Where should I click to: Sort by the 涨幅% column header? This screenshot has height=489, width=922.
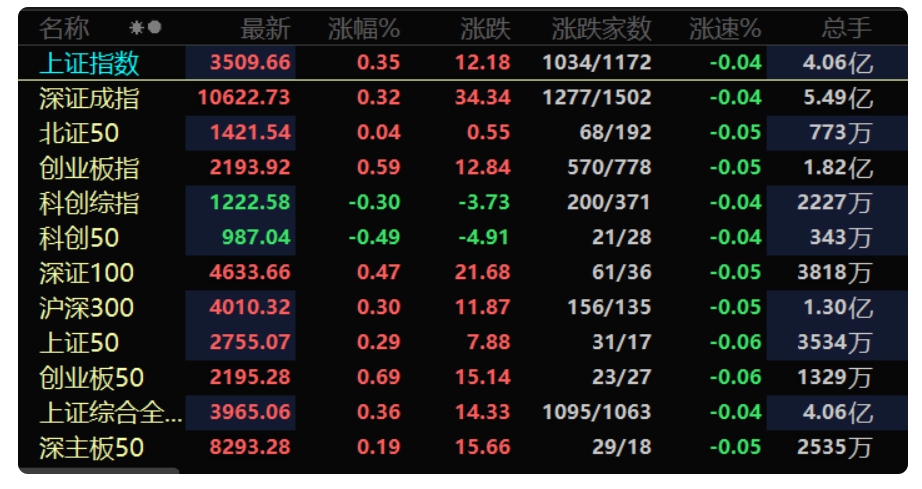pyautogui.click(x=364, y=28)
